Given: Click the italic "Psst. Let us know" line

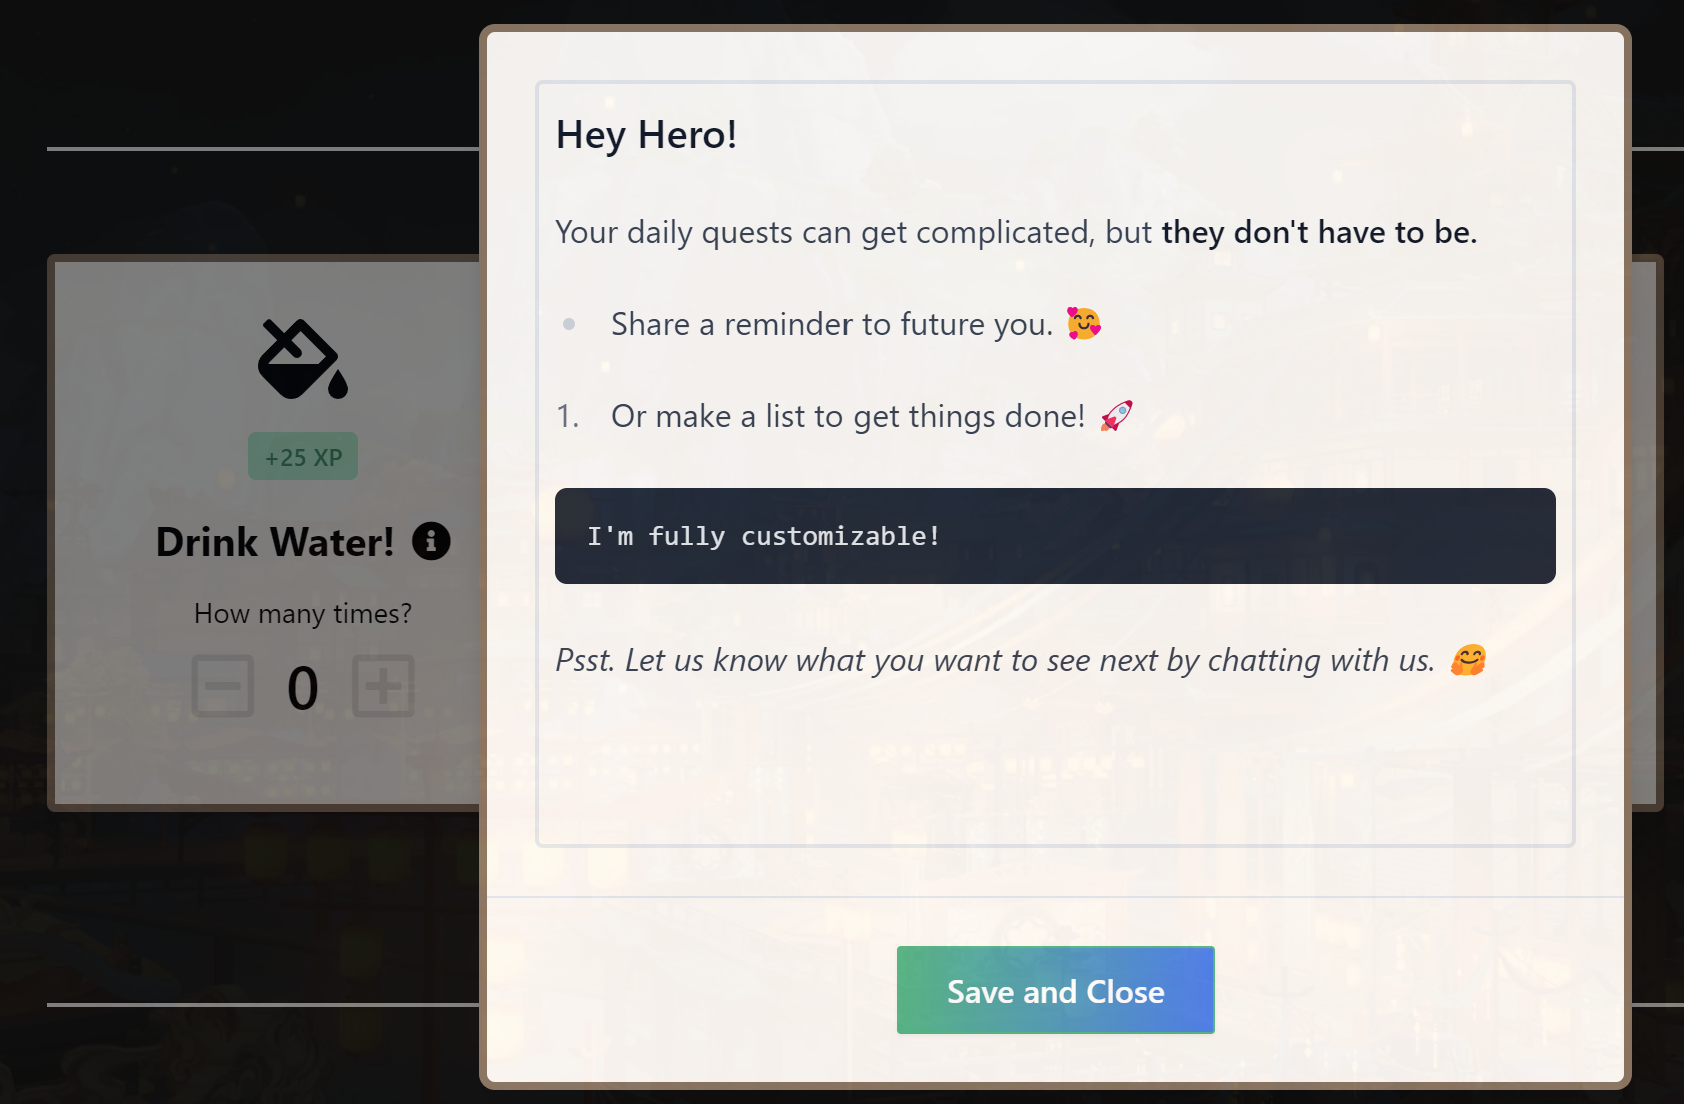Looking at the screenshot, I should pyautogui.click(x=995, y=660).
